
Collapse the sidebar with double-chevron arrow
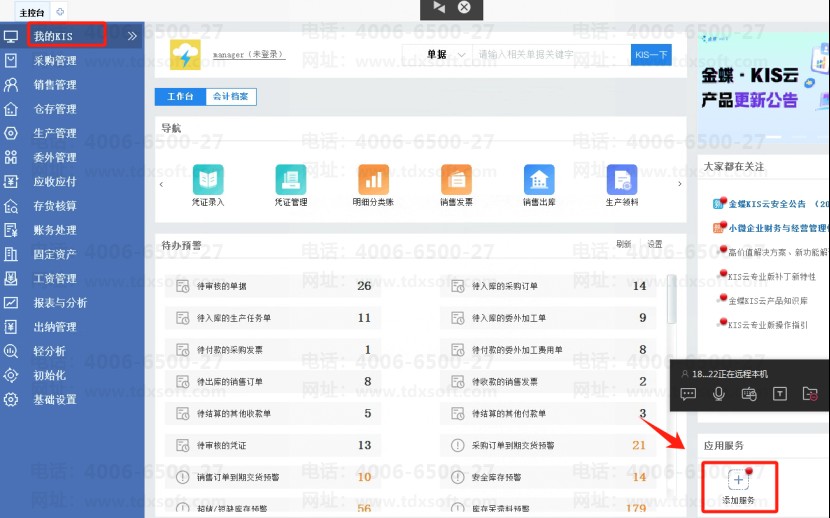pos(133,37)
